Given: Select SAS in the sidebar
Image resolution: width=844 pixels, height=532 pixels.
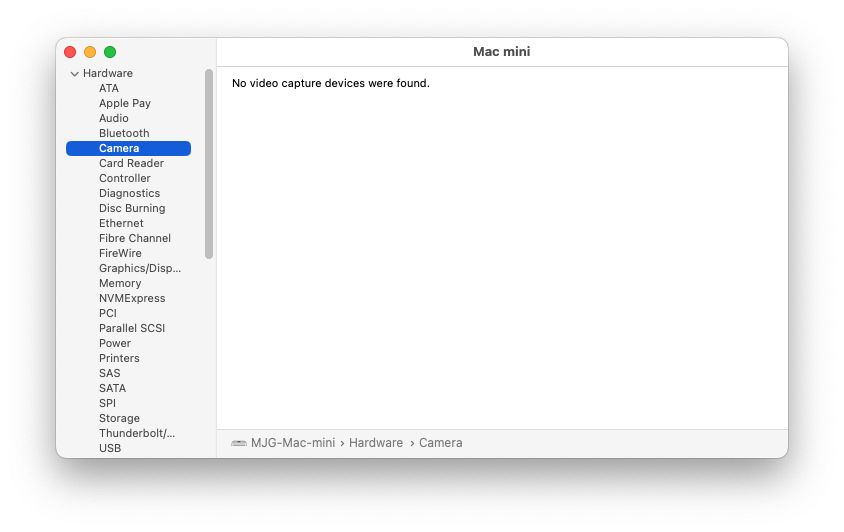Looking at the screenshot, I should pos(109,374).
